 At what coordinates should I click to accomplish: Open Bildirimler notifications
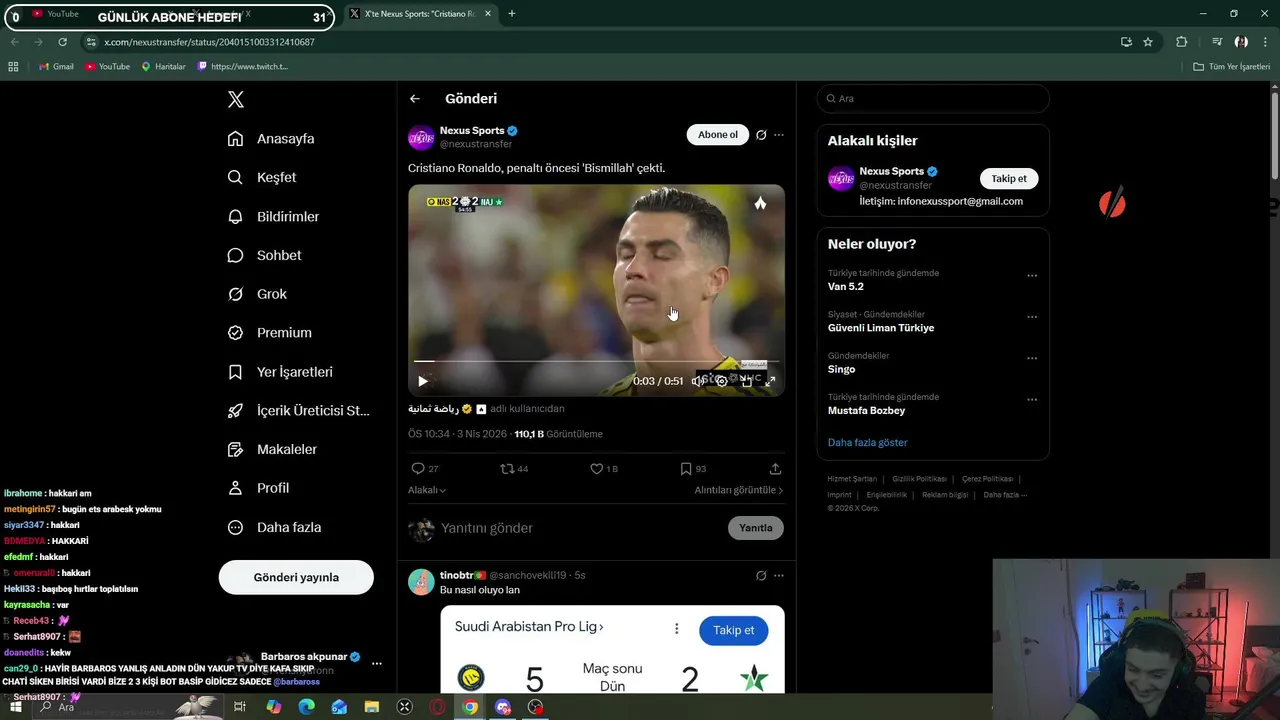coord(273,216)
